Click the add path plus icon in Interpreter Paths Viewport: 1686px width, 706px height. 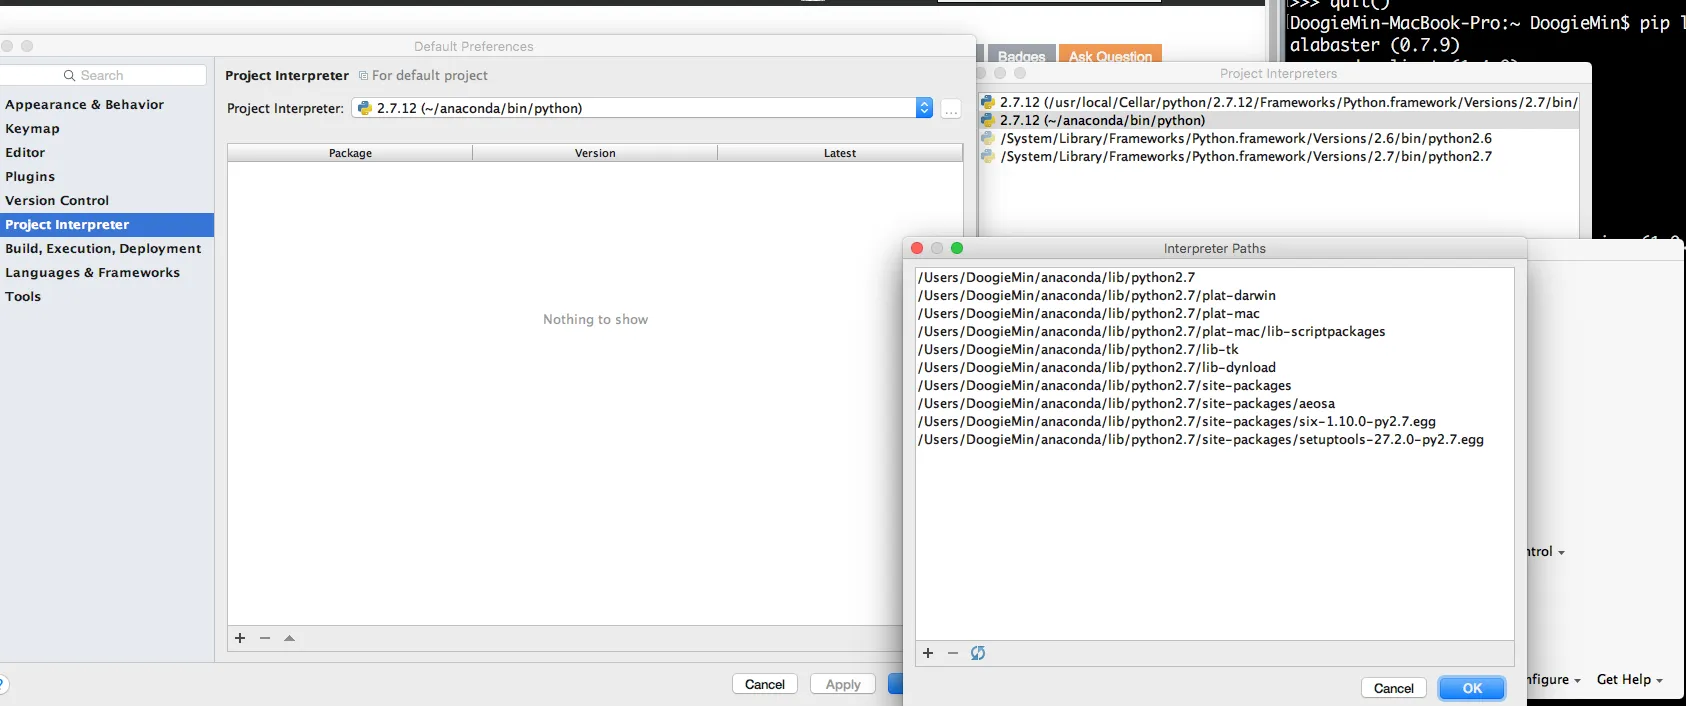click(928, 653)
